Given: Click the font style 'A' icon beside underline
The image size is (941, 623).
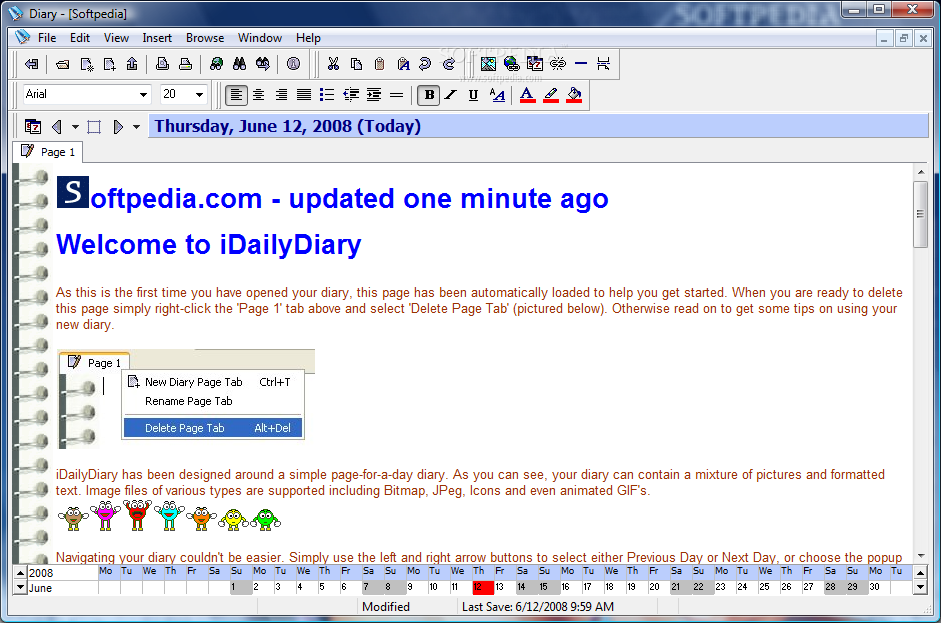Looking at the screenshot, I should pos(497,95).
